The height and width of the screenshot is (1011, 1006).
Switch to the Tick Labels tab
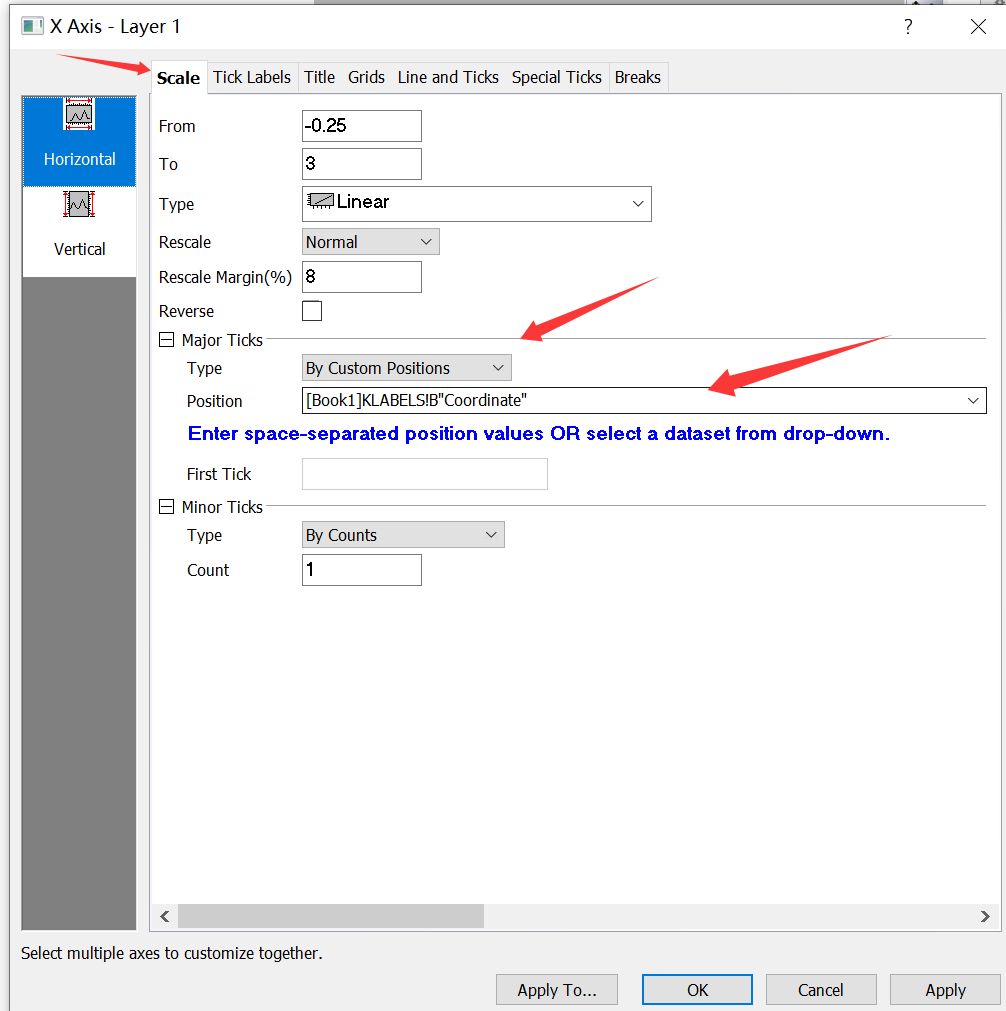(252, 77)
